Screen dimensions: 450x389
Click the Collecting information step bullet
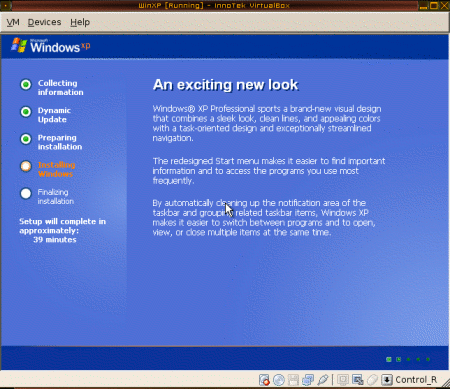pos(26,85)
